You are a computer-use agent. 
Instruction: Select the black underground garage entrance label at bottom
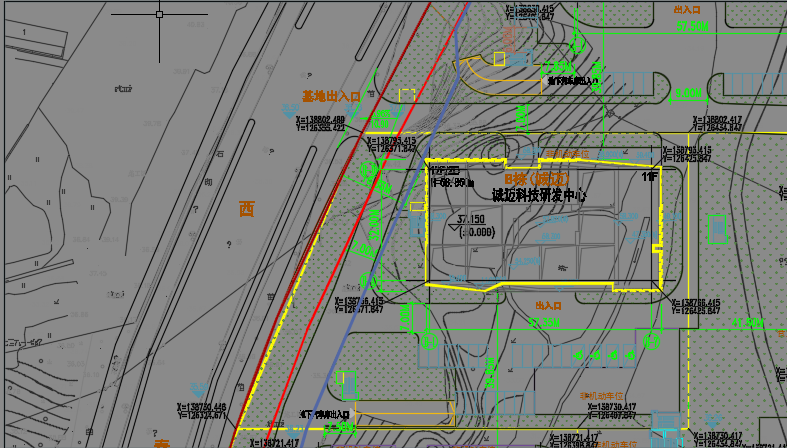click(x=324, y=415)
